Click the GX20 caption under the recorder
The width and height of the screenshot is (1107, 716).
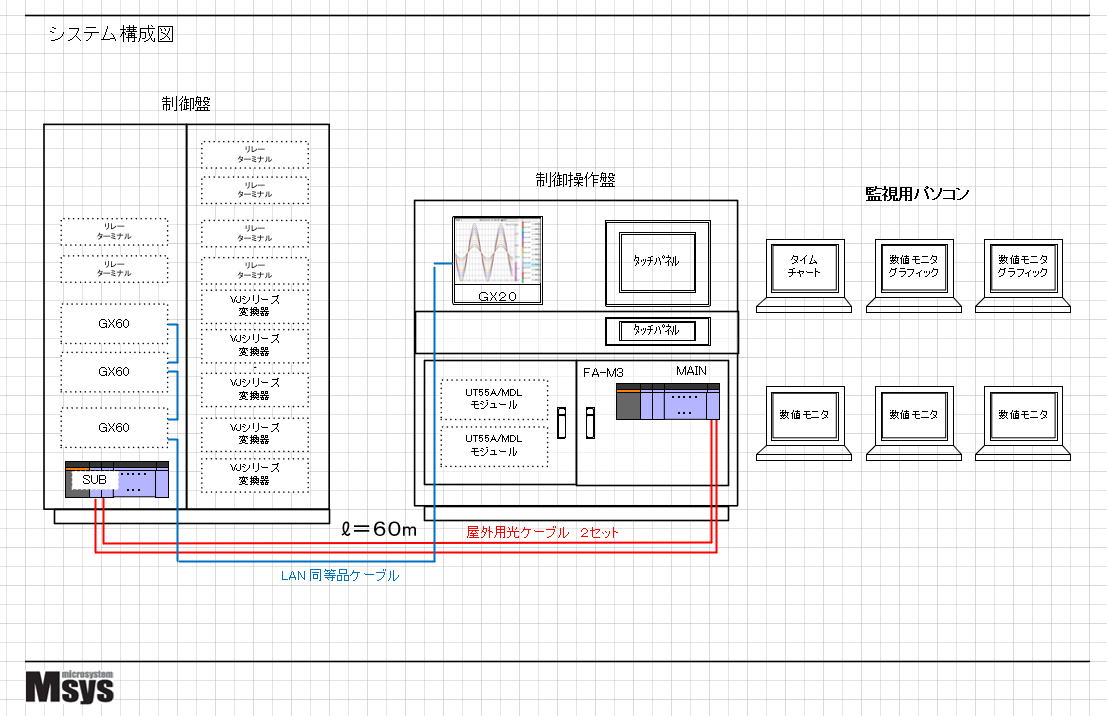click(498, 297)
